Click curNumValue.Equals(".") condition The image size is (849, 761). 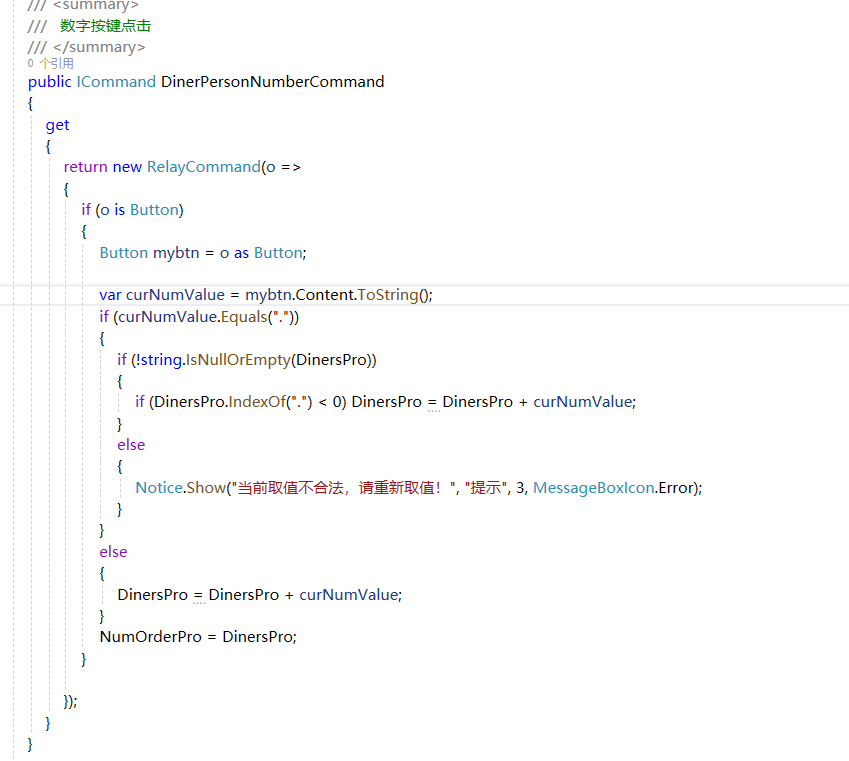pos(208,317)
